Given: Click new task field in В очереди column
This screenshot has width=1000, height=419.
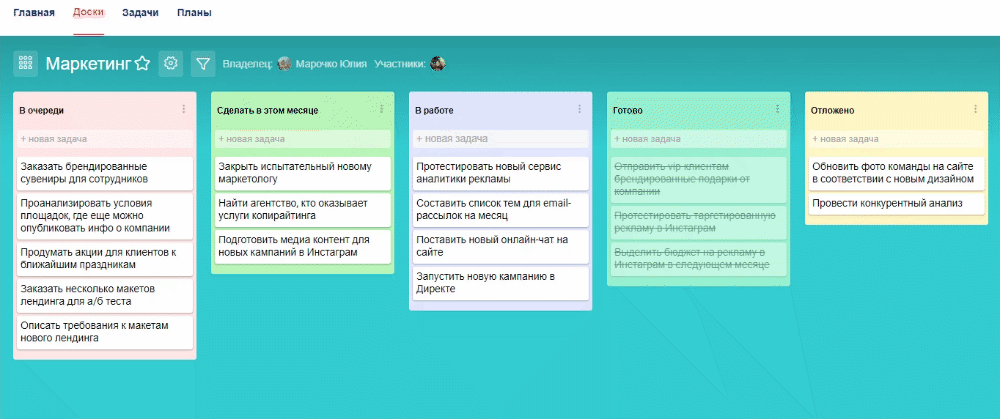Looking at the screenshot, I should coord(104,139).
